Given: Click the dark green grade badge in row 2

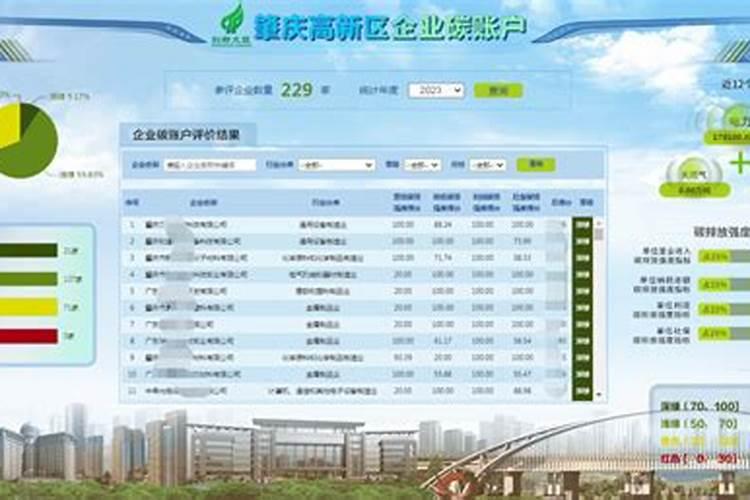Looking at the screenshot, I should [582, 241].
